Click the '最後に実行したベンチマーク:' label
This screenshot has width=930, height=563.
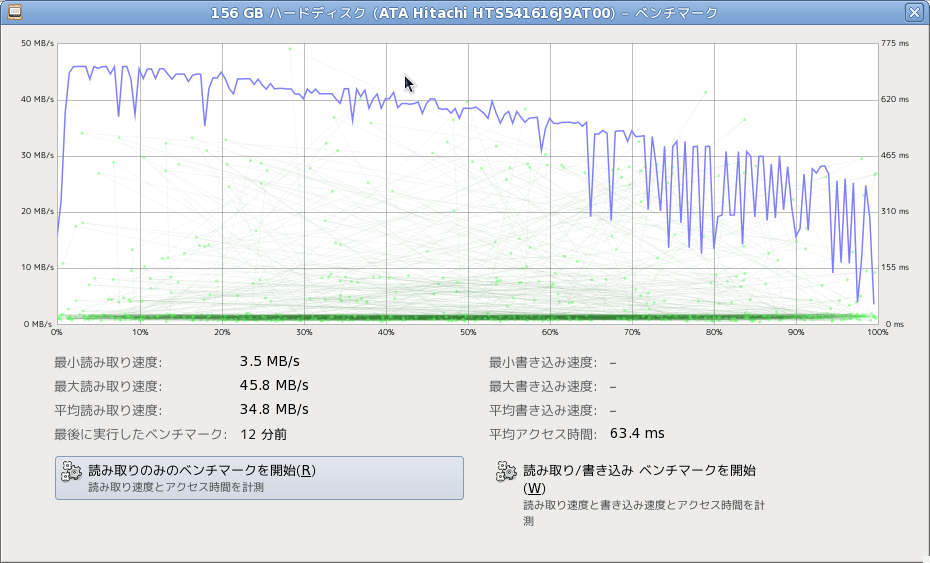[141, 434]
